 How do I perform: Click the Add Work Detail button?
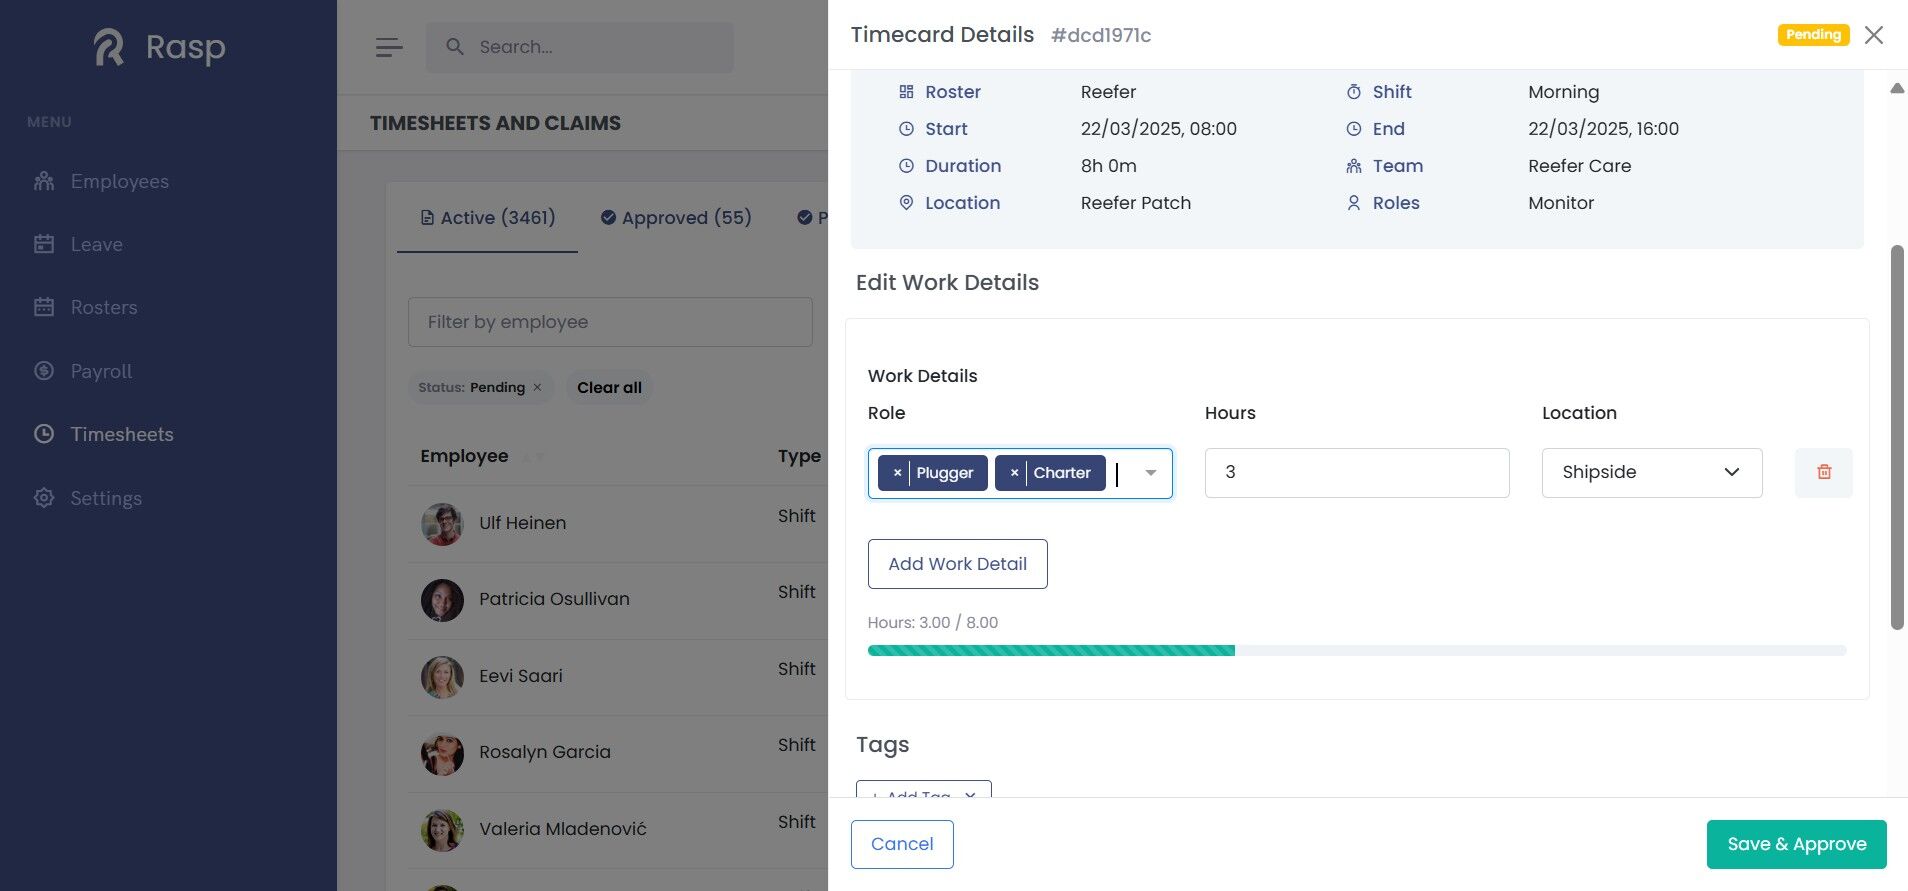(957, 564)
